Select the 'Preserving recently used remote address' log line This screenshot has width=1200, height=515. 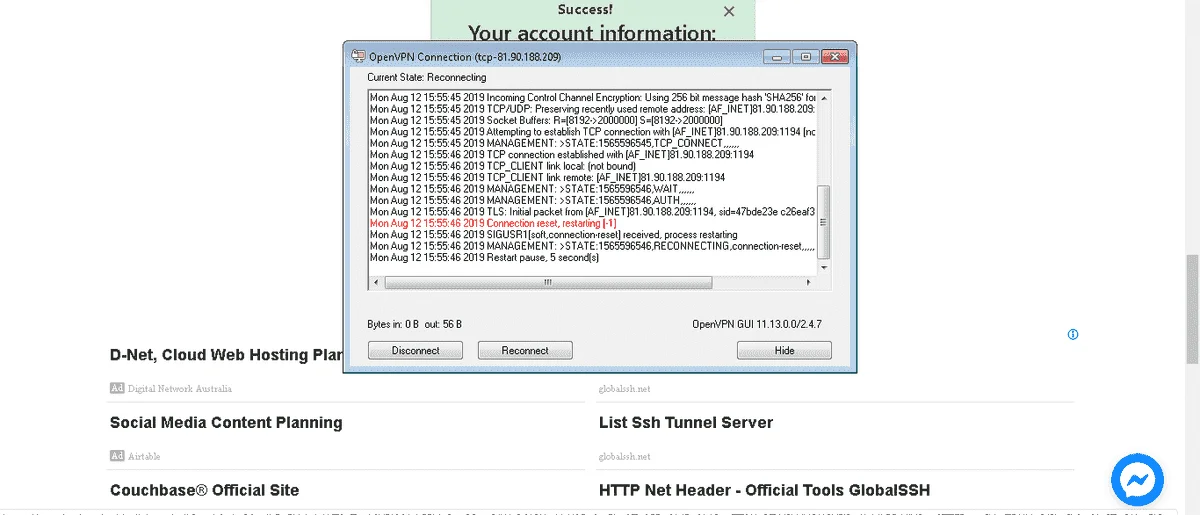click(x=593, y=108)
